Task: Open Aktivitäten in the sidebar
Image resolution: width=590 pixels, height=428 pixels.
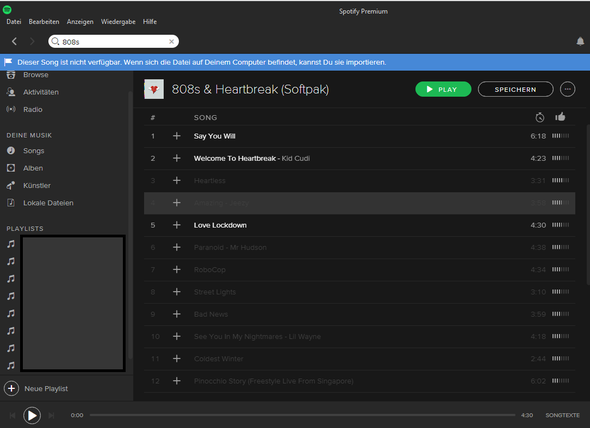Action: (41, 92)
